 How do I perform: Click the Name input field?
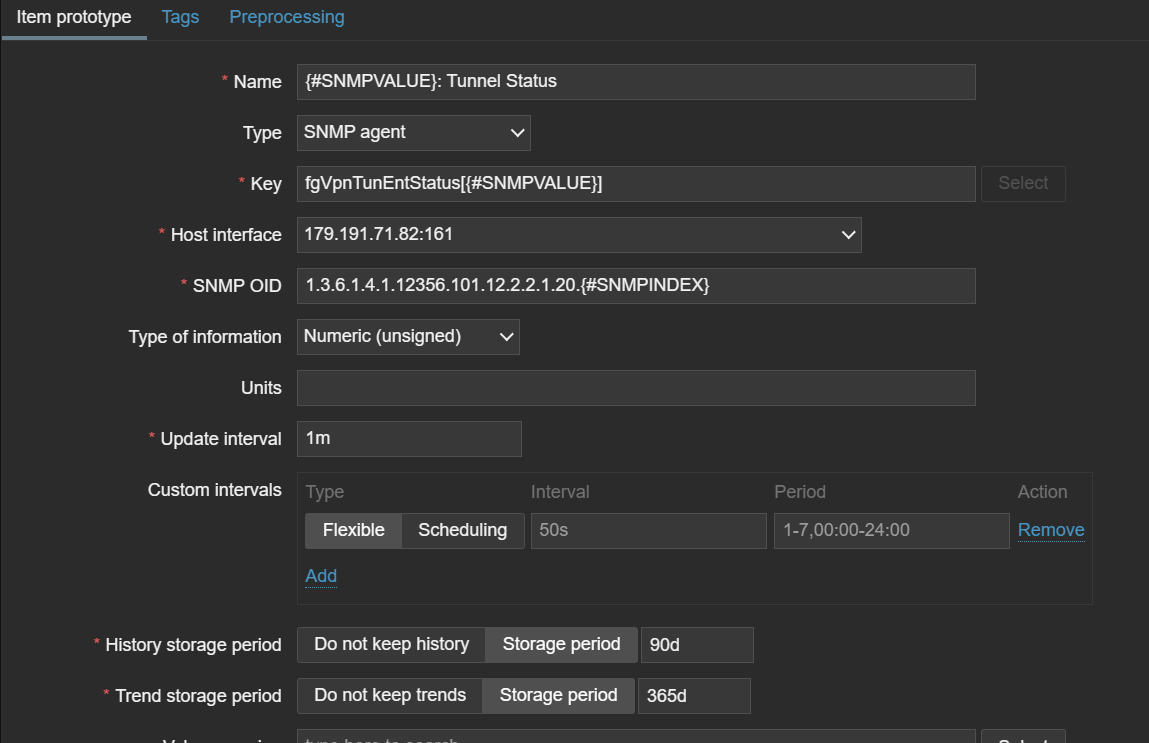(x=636, y=82)
